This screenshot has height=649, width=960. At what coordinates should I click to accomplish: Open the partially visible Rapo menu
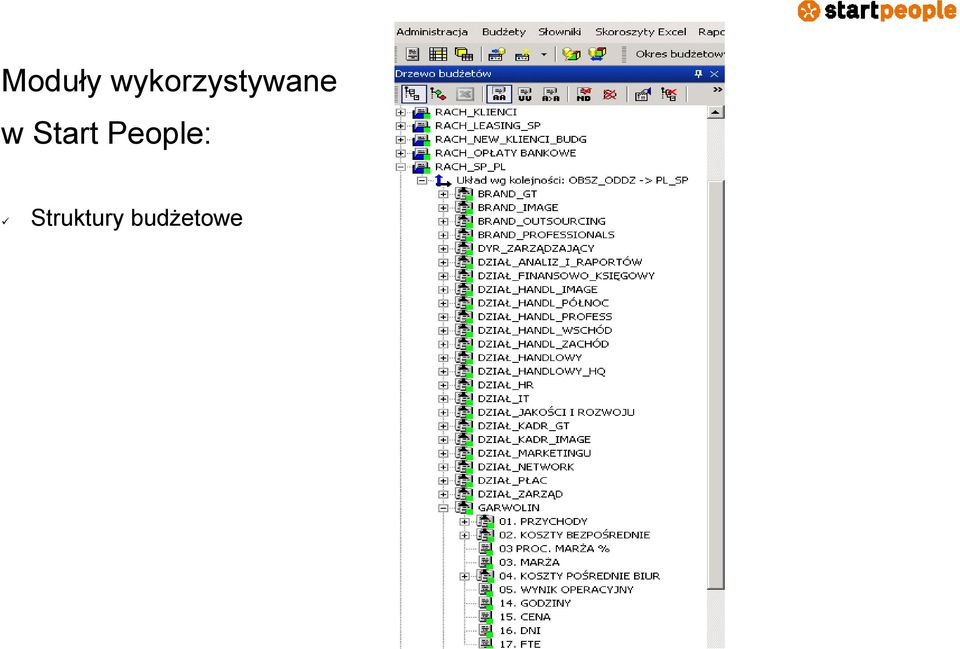(711, 32)
